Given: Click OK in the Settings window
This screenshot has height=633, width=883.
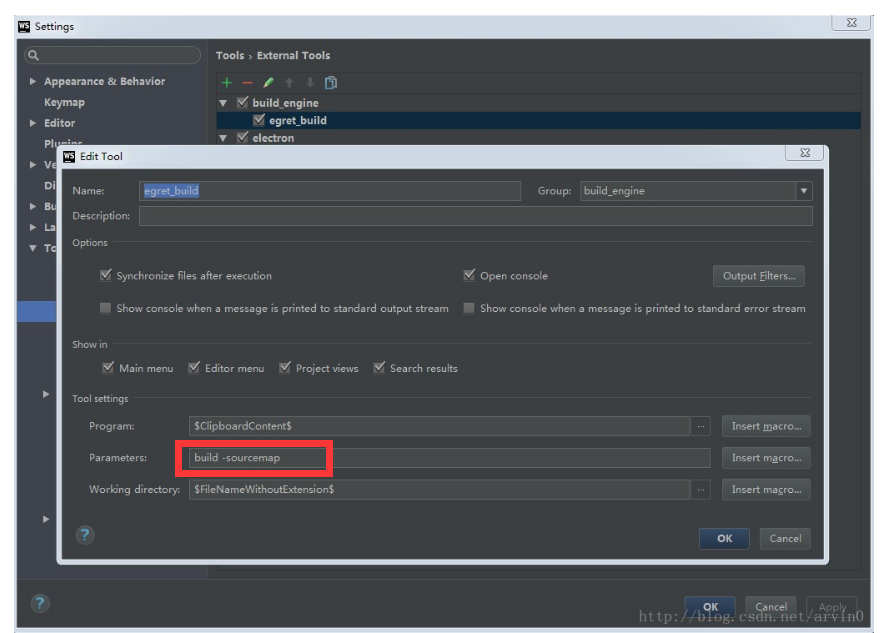Looking at the screenshot, I should pos(710,607).
